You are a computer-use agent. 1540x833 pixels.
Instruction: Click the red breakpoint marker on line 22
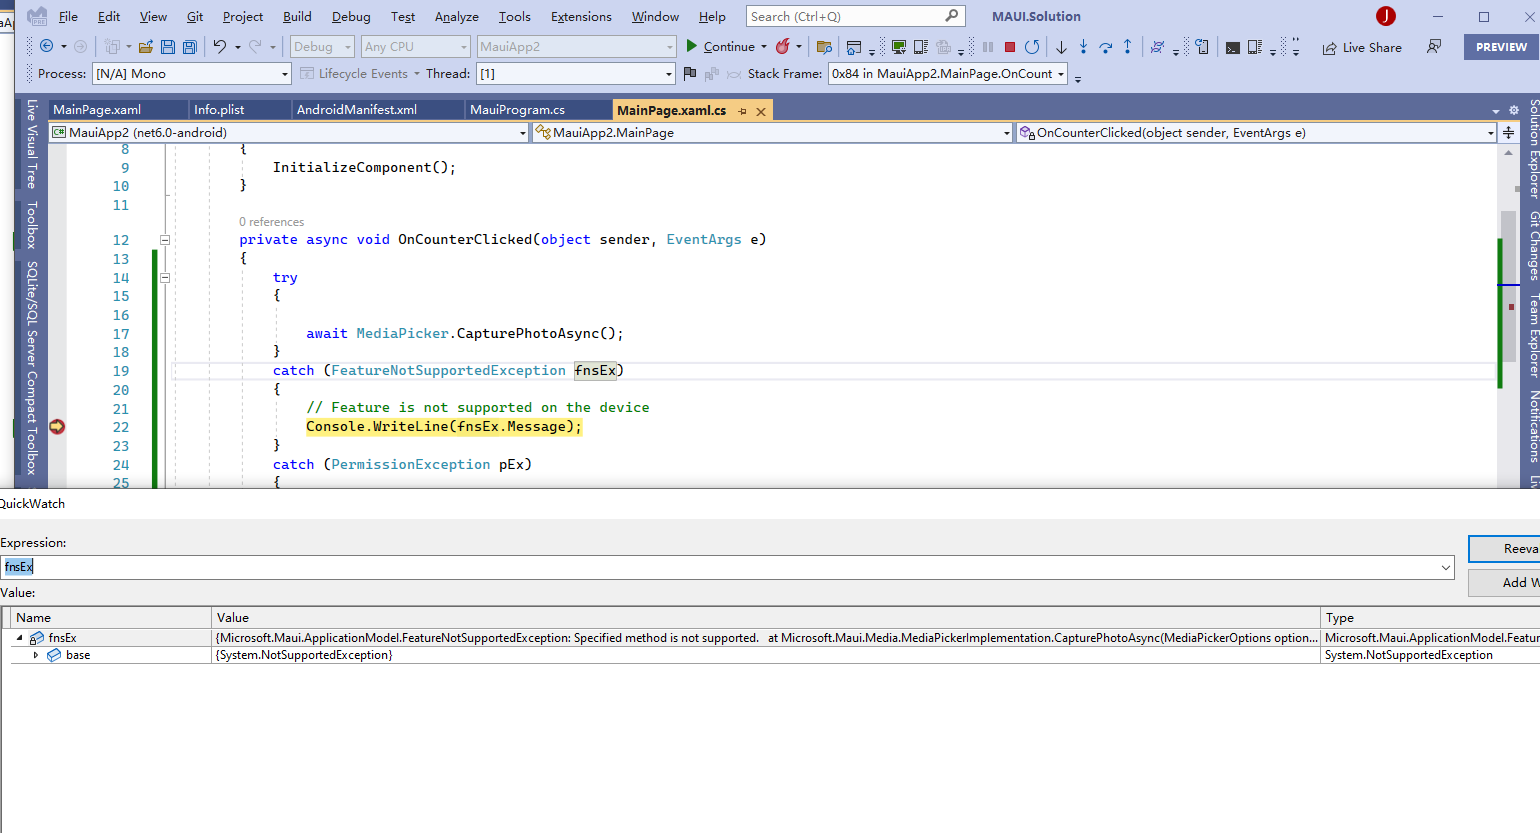[x=57, y=427]
